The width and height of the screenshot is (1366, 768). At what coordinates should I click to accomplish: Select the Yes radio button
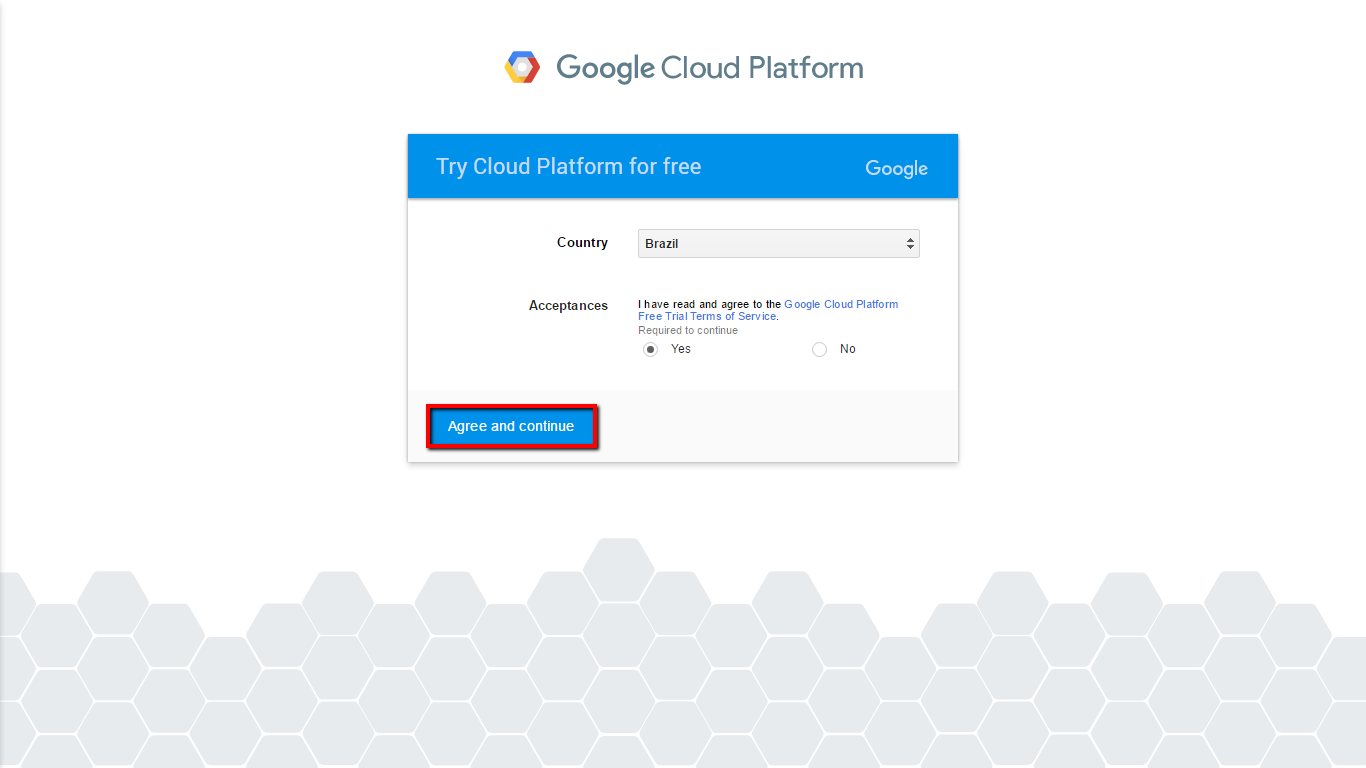tap(651, 349)
